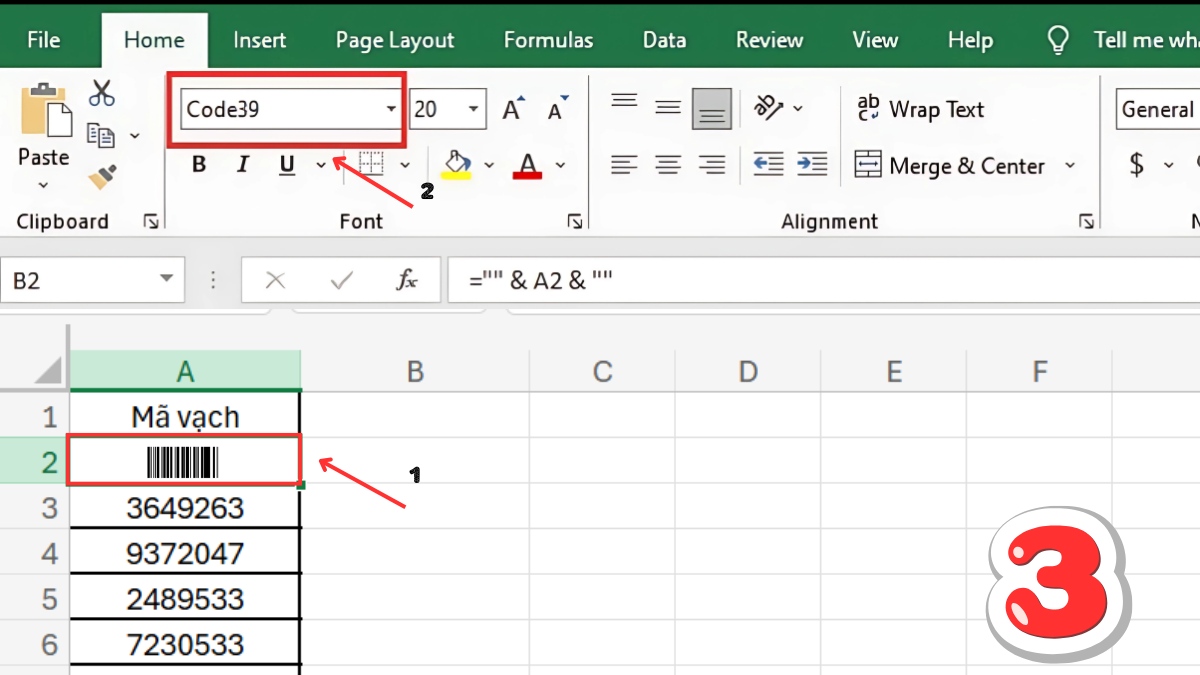Open the Help tab
Viewport: 1200px width, 675px height.
970,40
